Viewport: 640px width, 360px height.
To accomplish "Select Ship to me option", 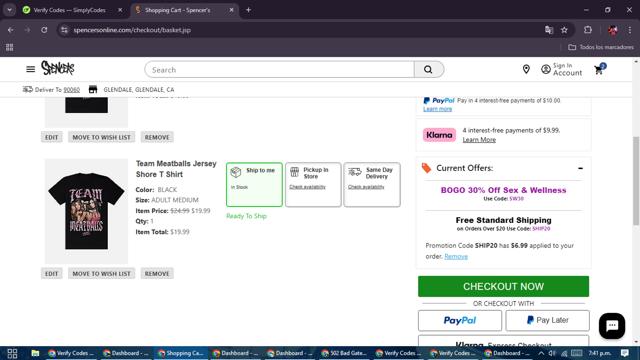I will (254, 184).
